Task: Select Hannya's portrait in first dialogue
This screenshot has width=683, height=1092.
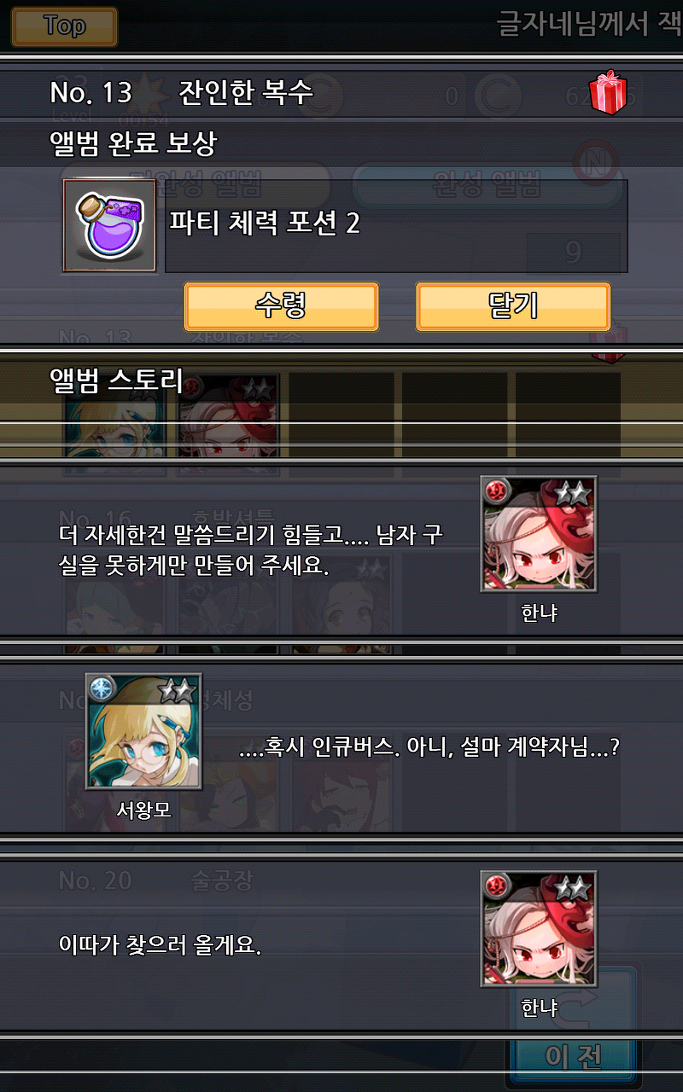Action: [538, 534]
